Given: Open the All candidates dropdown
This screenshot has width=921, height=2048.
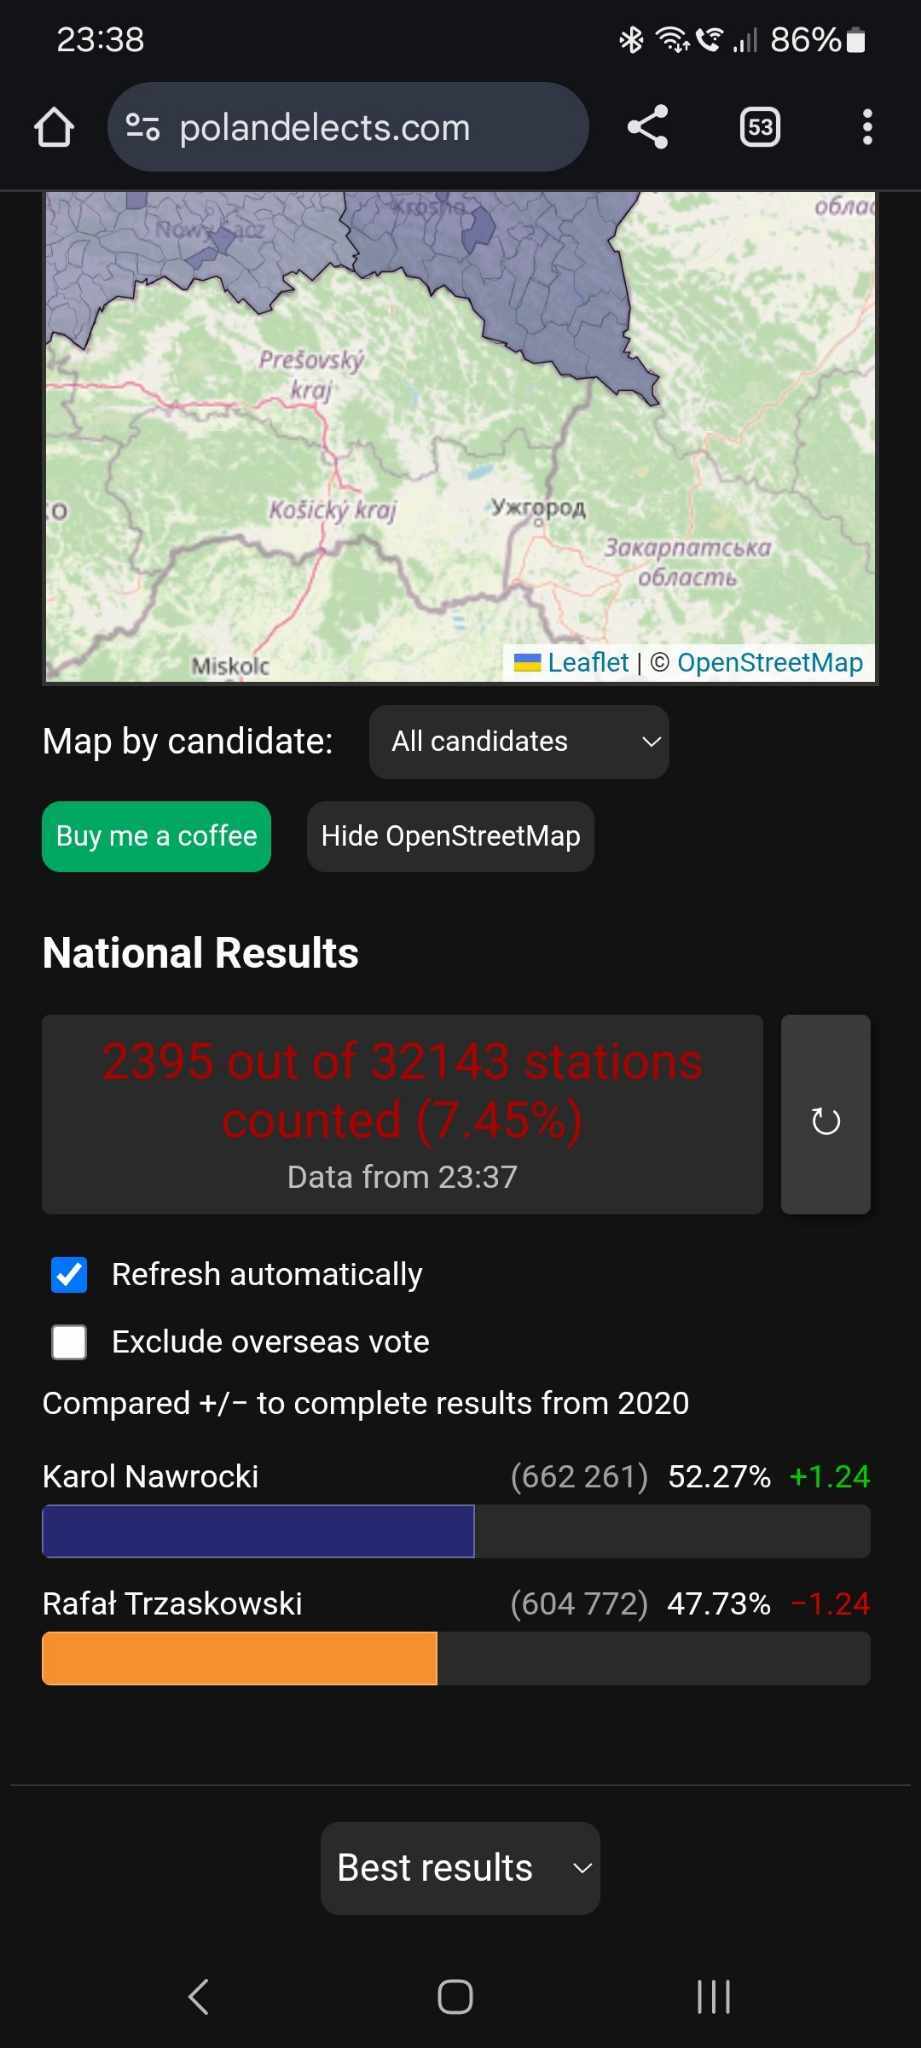Looking at the screenshot, I should click(519, 742).
